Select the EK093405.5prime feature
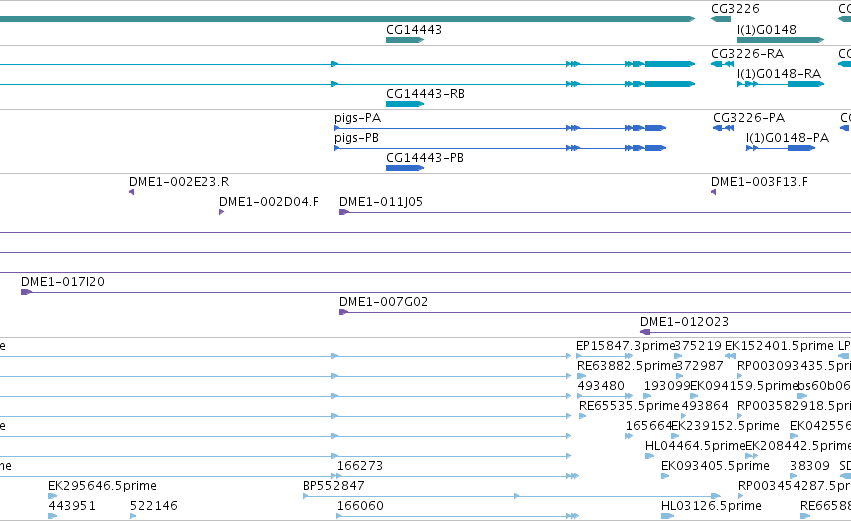The width and height of the screenshot is (851, 521). pos(665,476)
